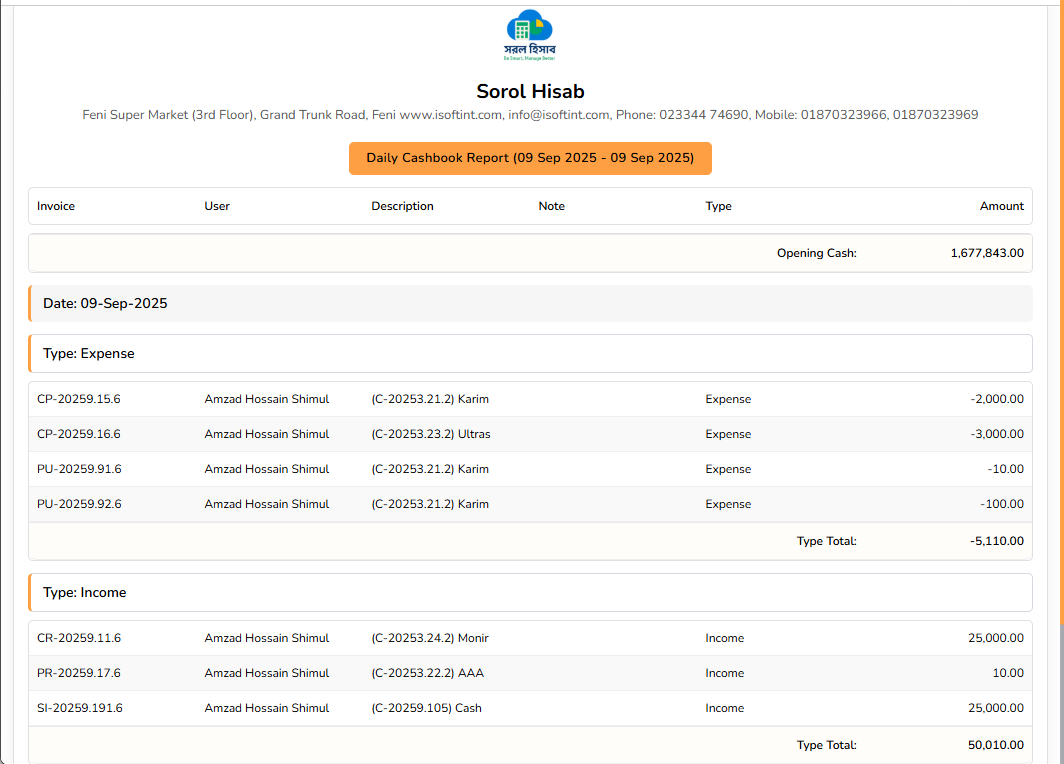Screen dimensions: 1064x764
Task: Click the (C-20253.23.2) Ultras description
Action: [430, 434]
